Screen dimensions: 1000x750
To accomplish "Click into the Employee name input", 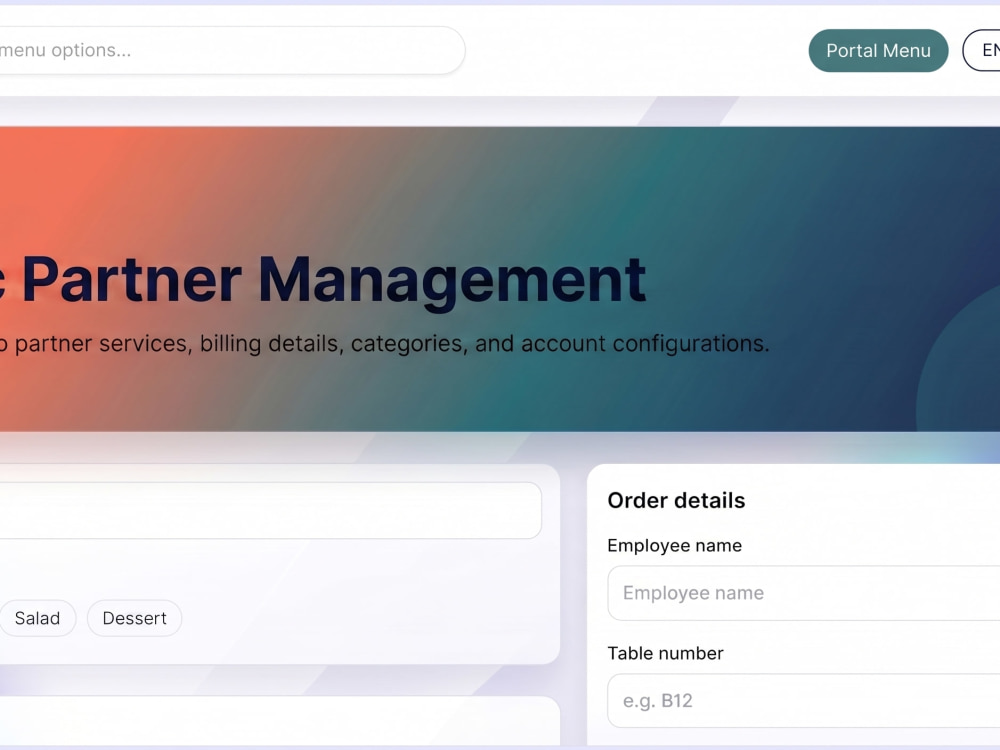I will click(804, 593).
